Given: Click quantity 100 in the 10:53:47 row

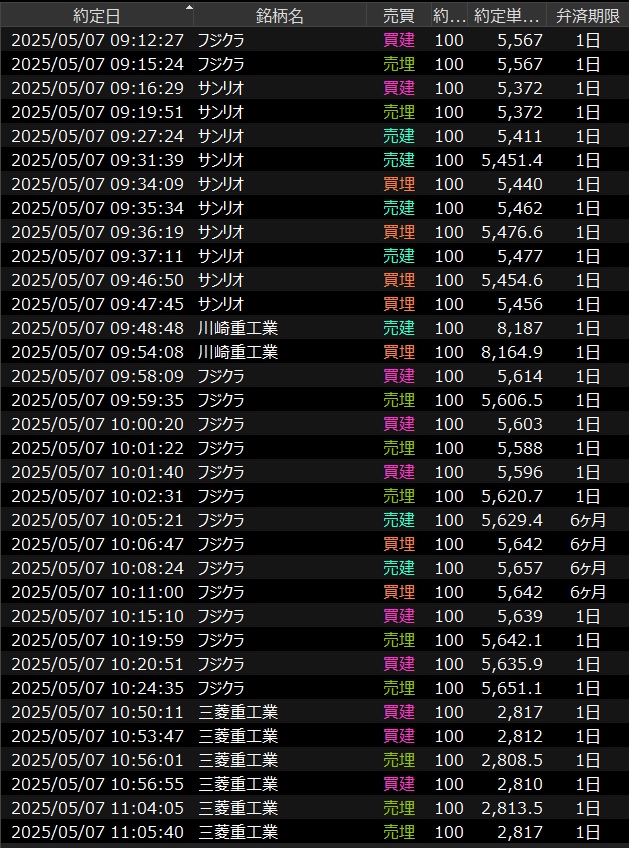Looking at the screenshot, I should pyautogui.click(x=449, y=736).
